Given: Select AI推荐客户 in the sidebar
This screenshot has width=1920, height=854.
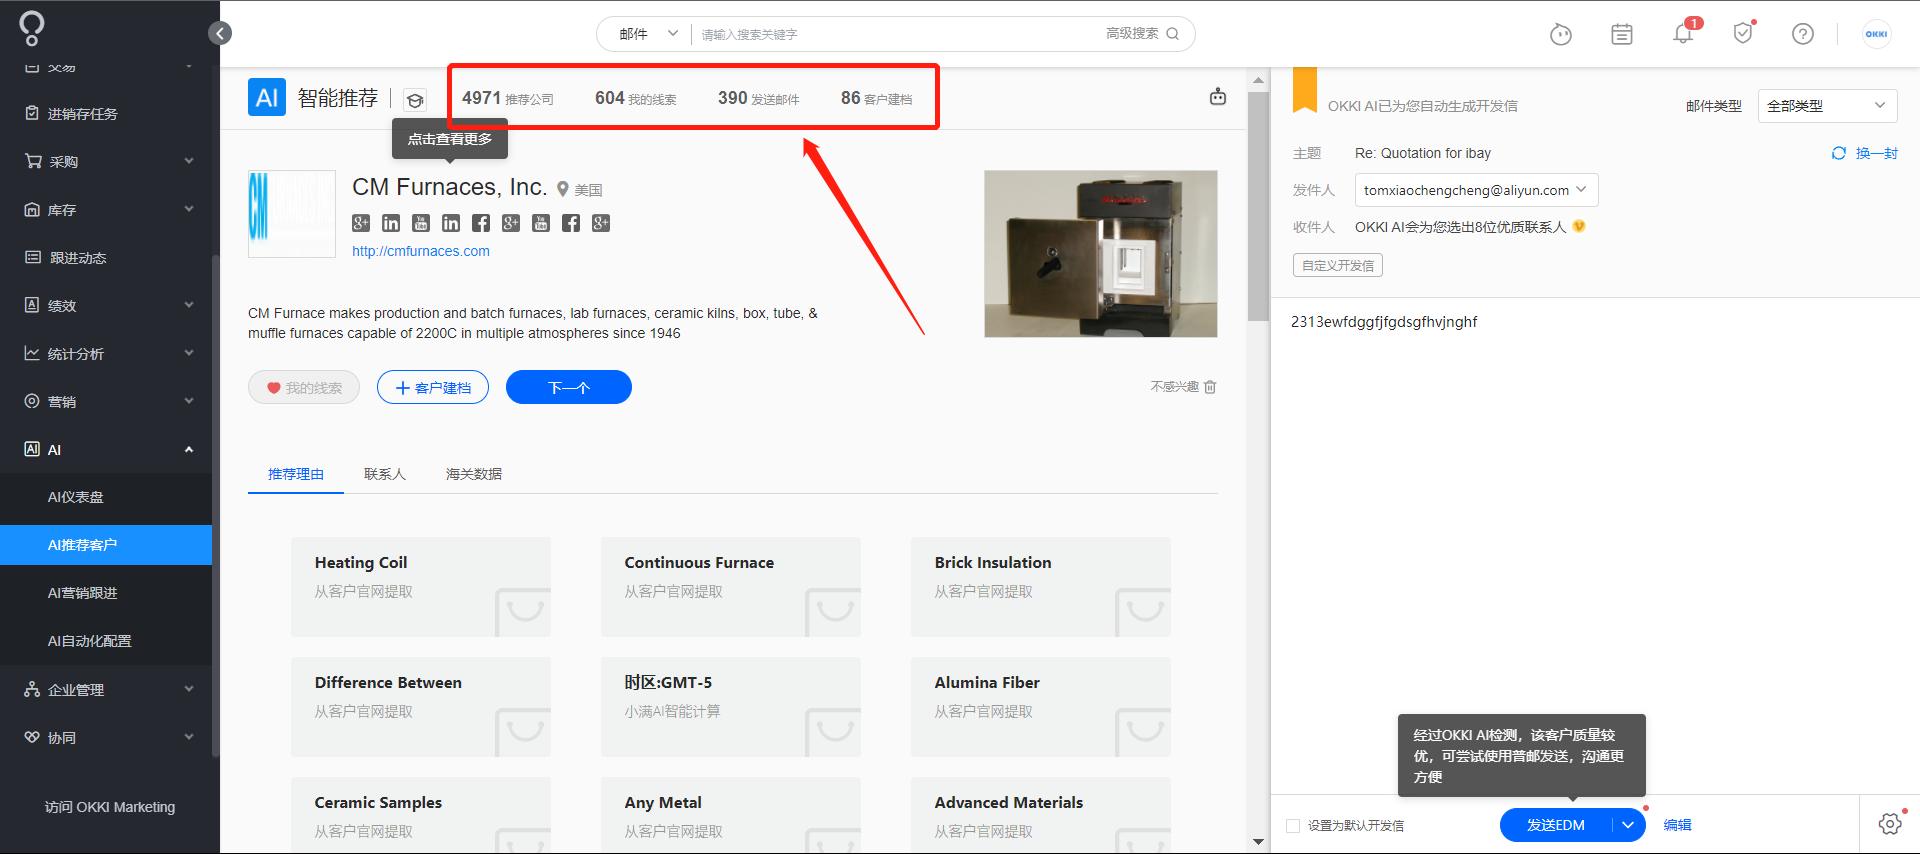Looking at the screenshot, I should (106, 545).
